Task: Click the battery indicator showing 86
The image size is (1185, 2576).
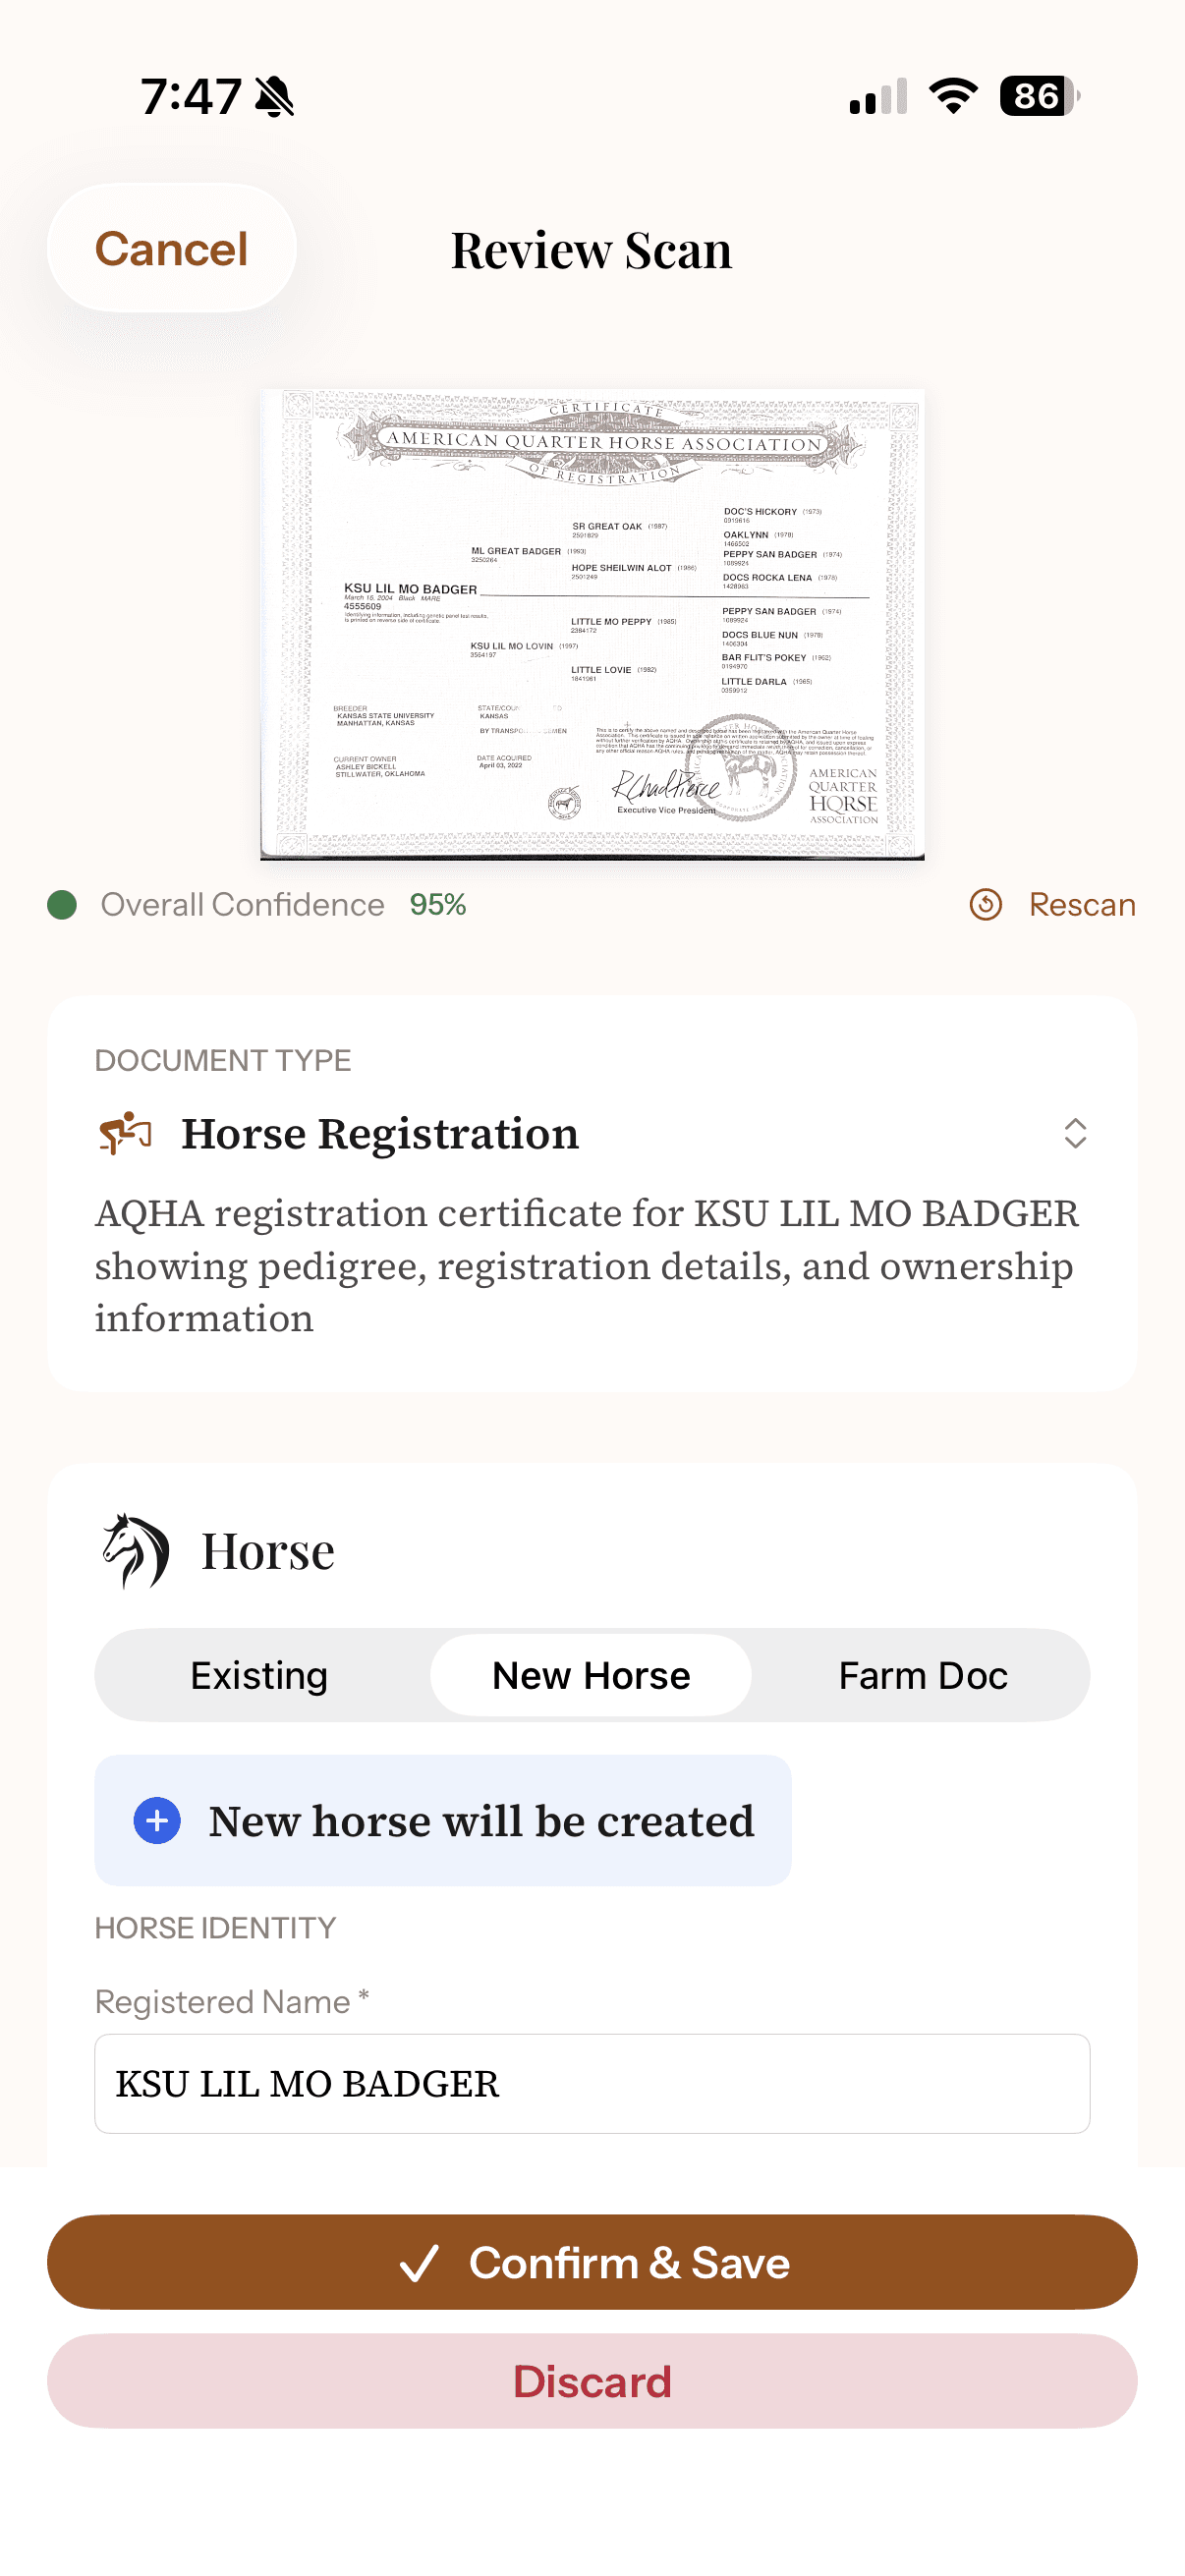Action: tap(1036, 96)
